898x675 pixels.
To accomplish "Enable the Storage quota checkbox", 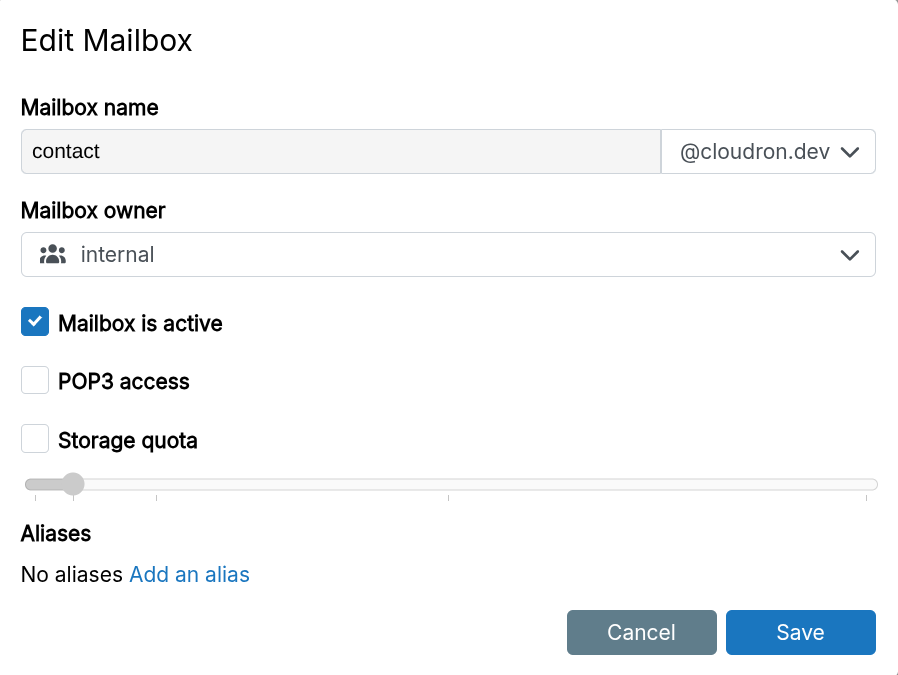I will pos(34,438).
